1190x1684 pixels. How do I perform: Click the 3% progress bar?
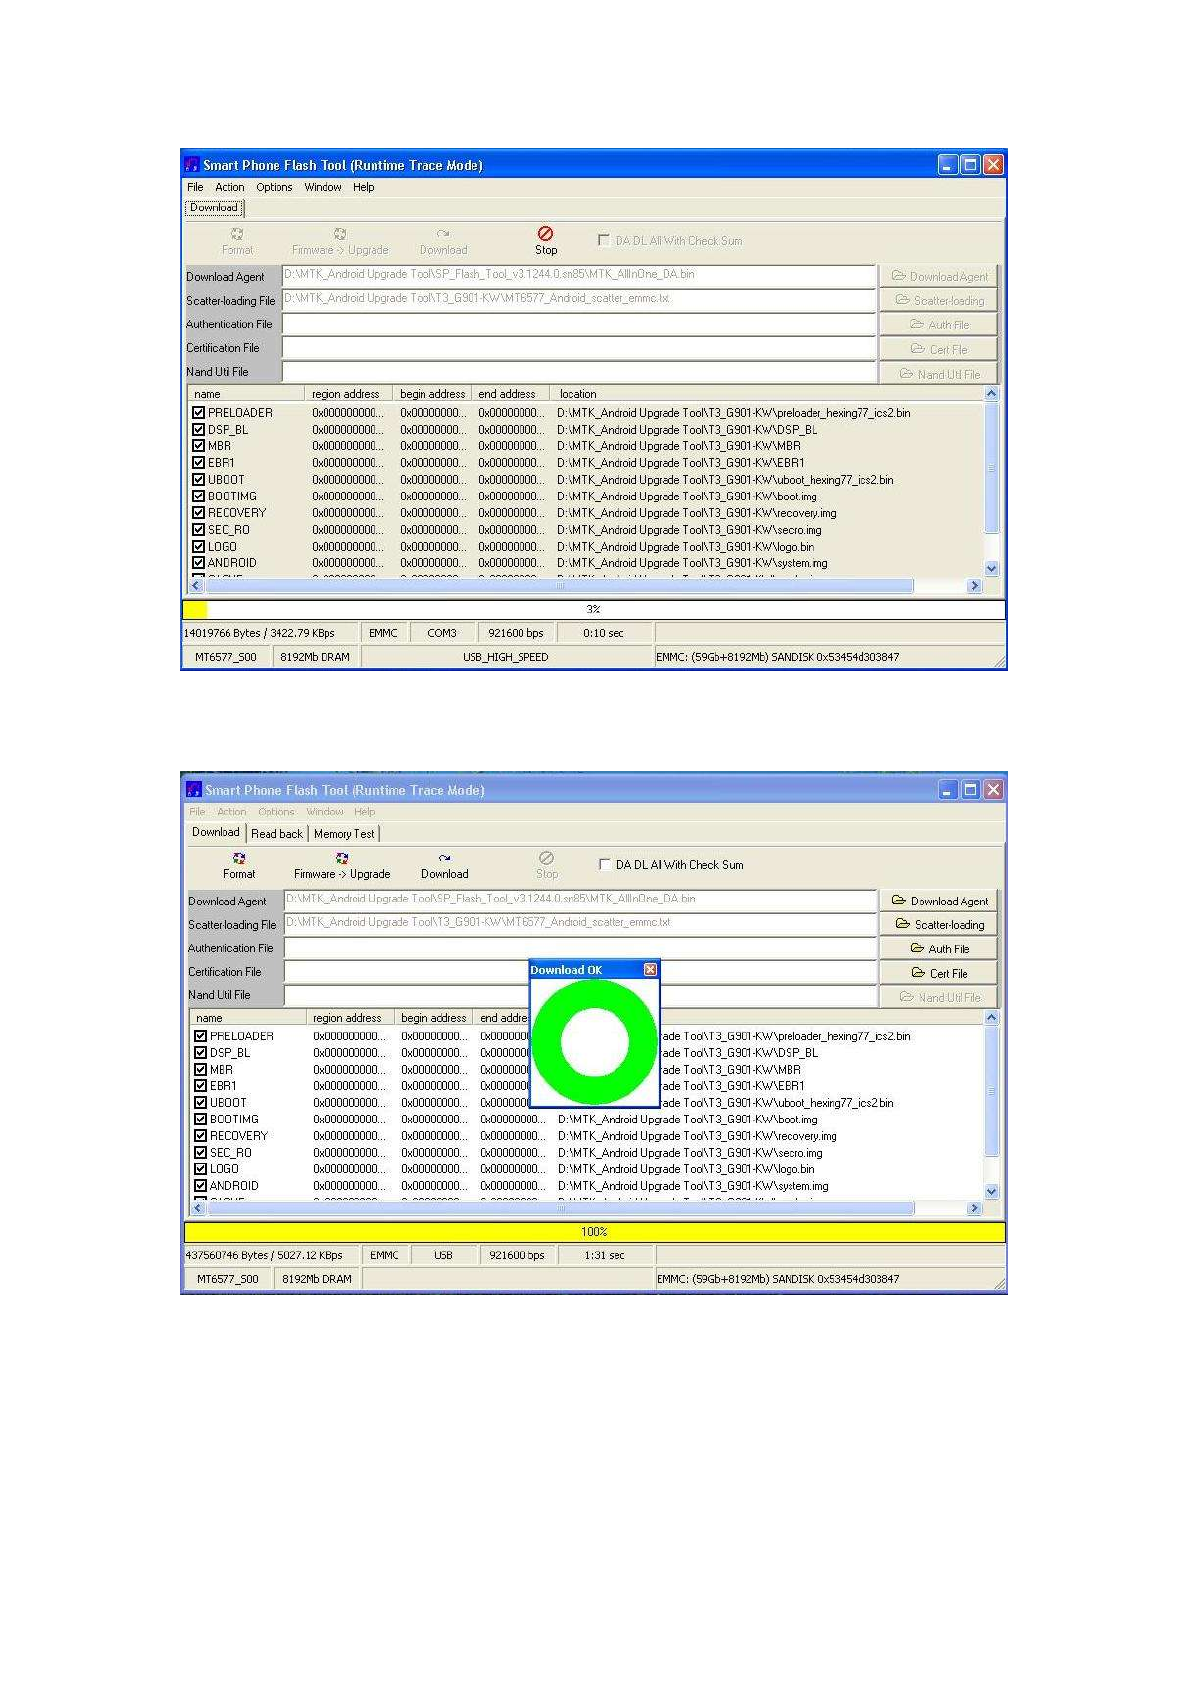(x=594, y=609)
